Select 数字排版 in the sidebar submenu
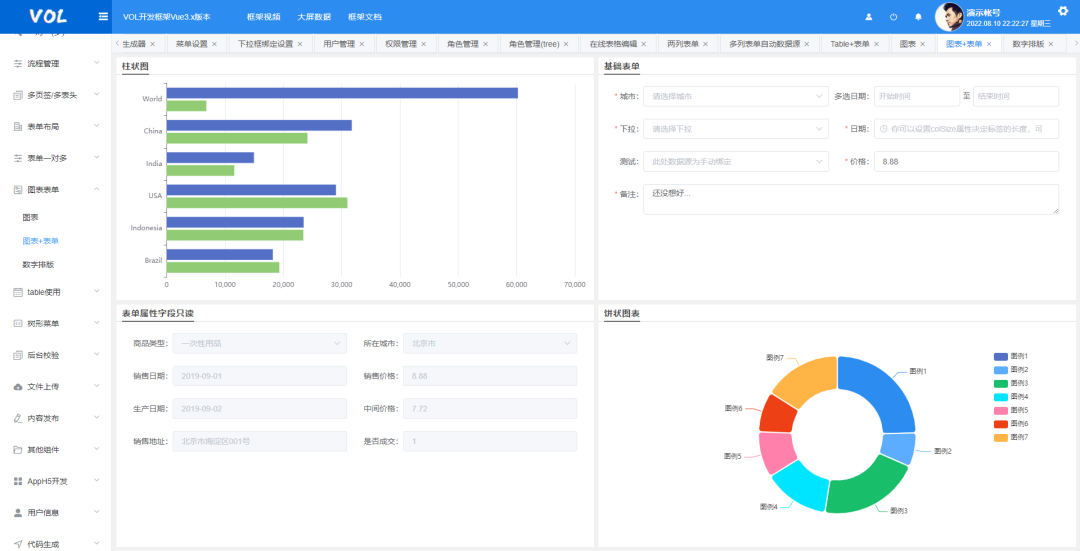Image resolution: width=1080 pixels, height=551 pixels. [x=39, y=264]
